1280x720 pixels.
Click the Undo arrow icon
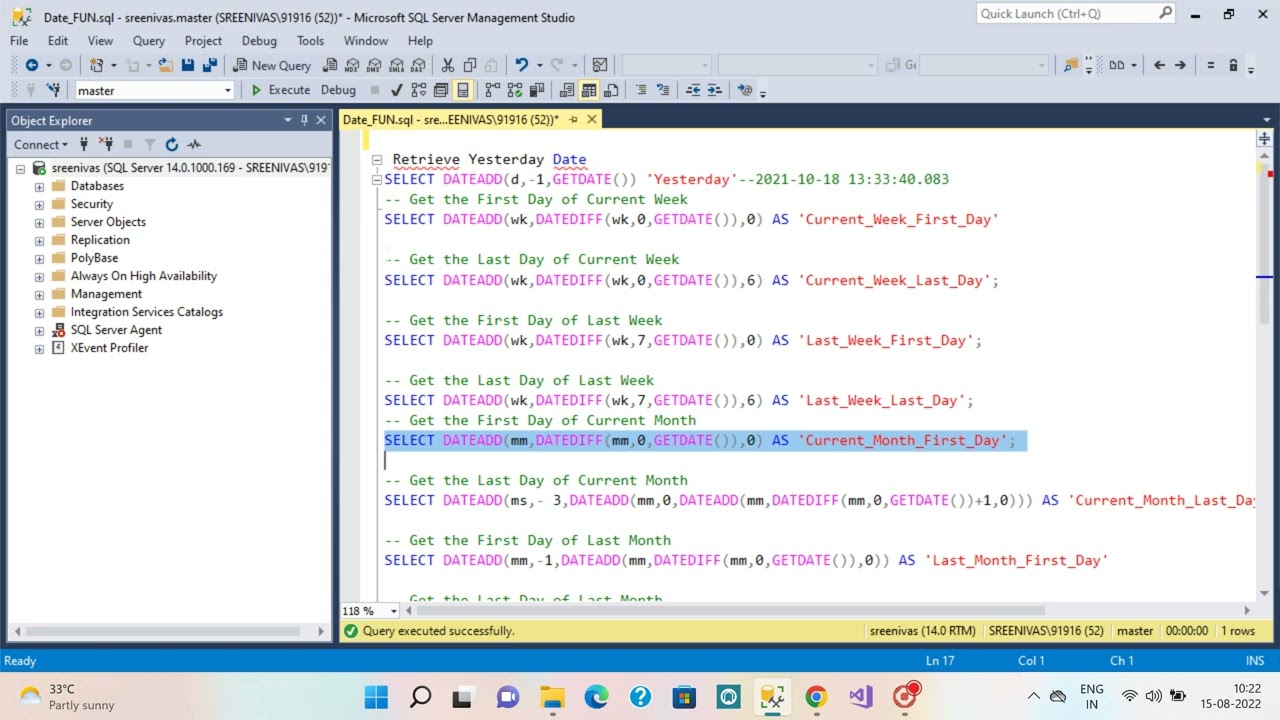(x=521, y=65)
